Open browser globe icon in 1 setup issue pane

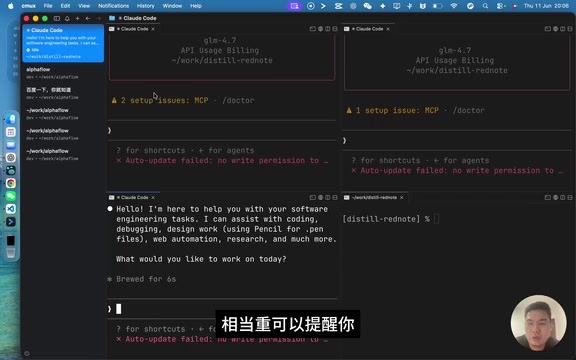coord(555,29)
